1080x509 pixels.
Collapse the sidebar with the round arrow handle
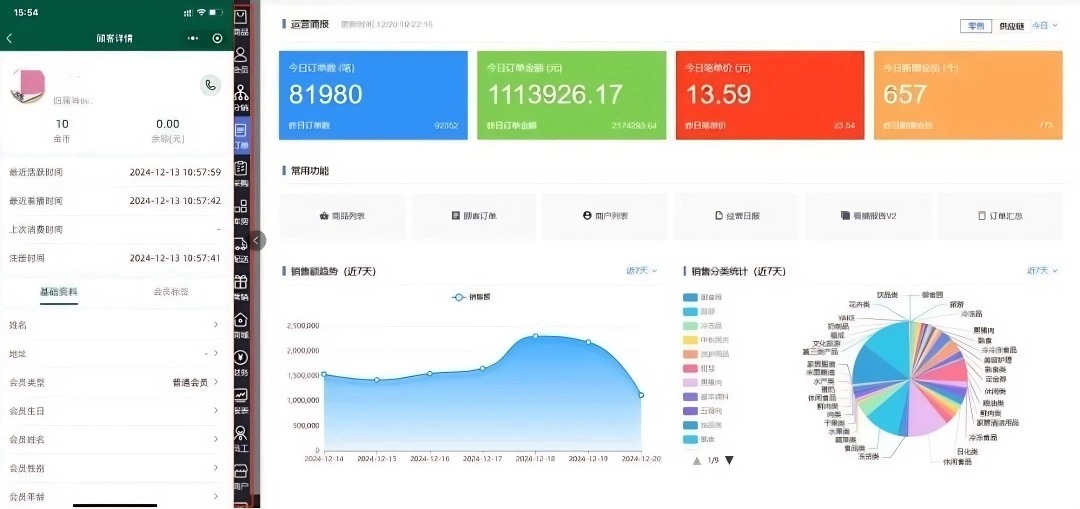[x=258, y=240]
